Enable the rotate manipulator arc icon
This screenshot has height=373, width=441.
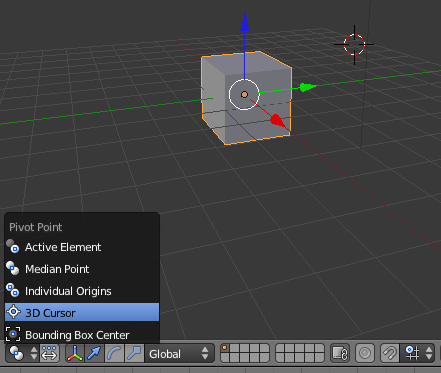click(x=114, y=353)
